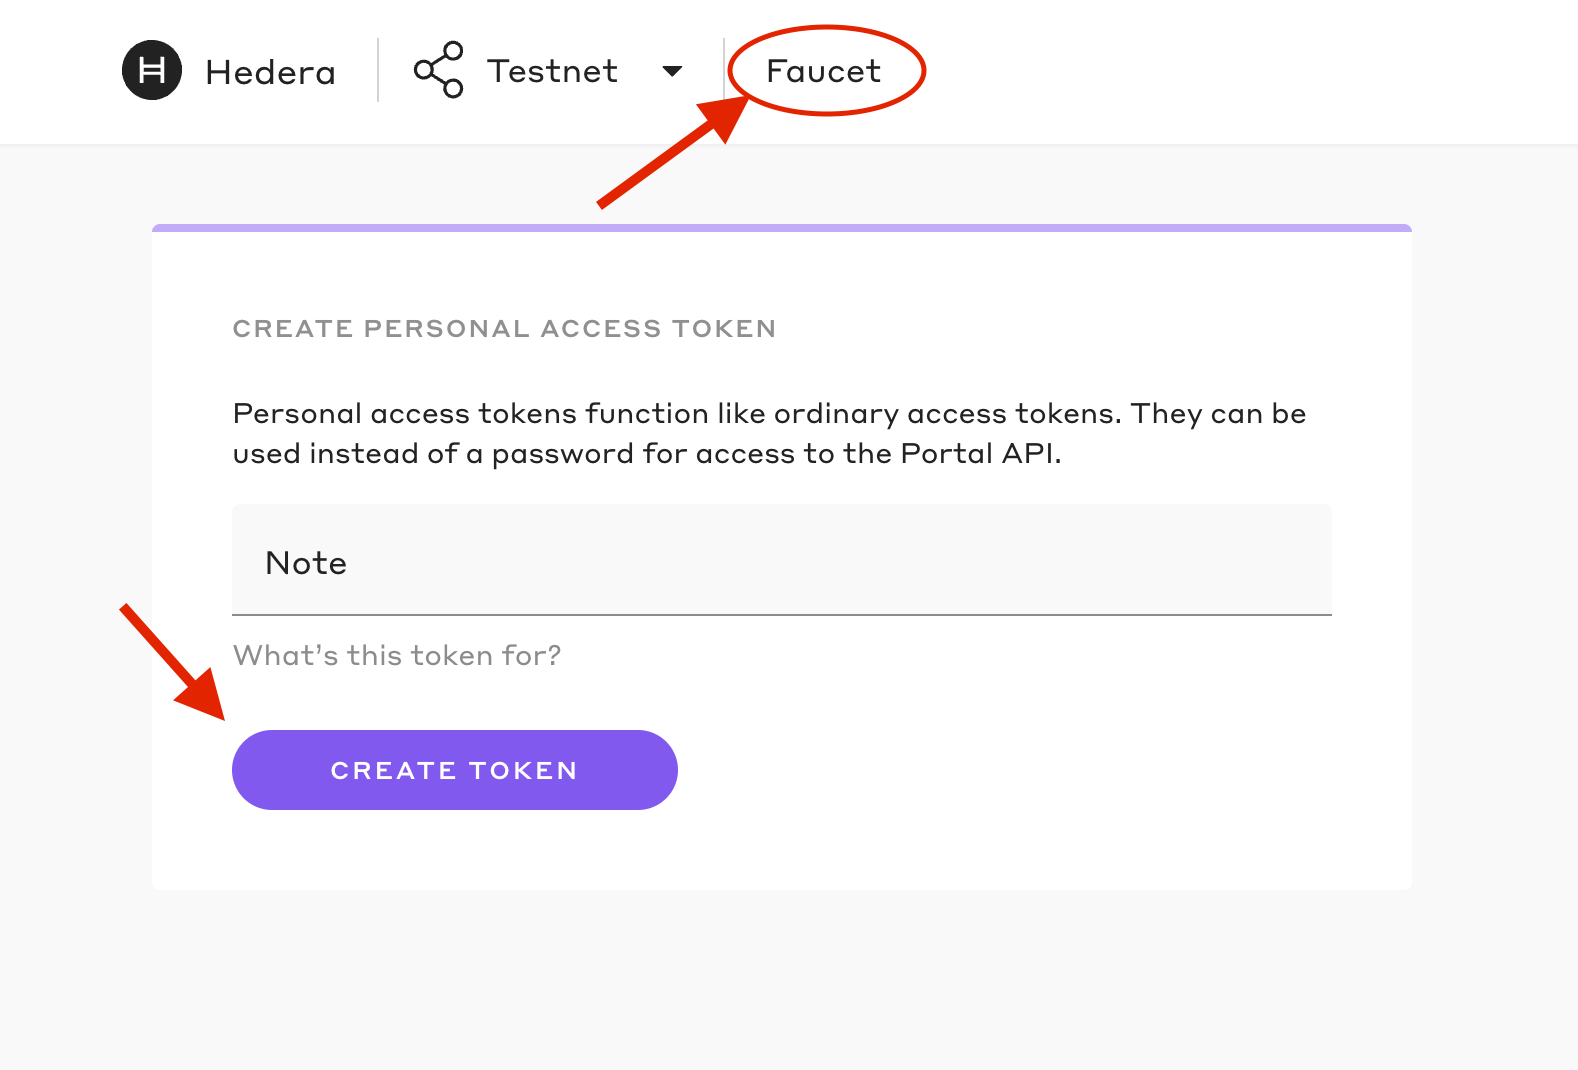Image resolution: width=1578 pixels, height=1070 pixels.
Task: Click the words "Portal API" in description
Action: (979, 453)
